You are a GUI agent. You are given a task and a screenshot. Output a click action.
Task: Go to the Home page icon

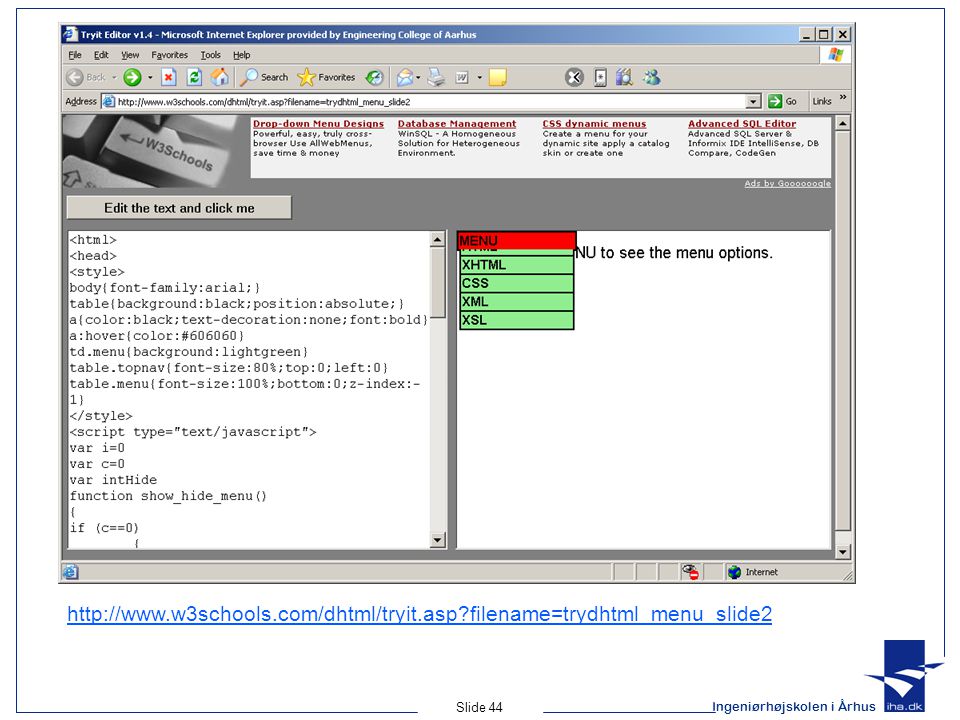click(220, 77)
